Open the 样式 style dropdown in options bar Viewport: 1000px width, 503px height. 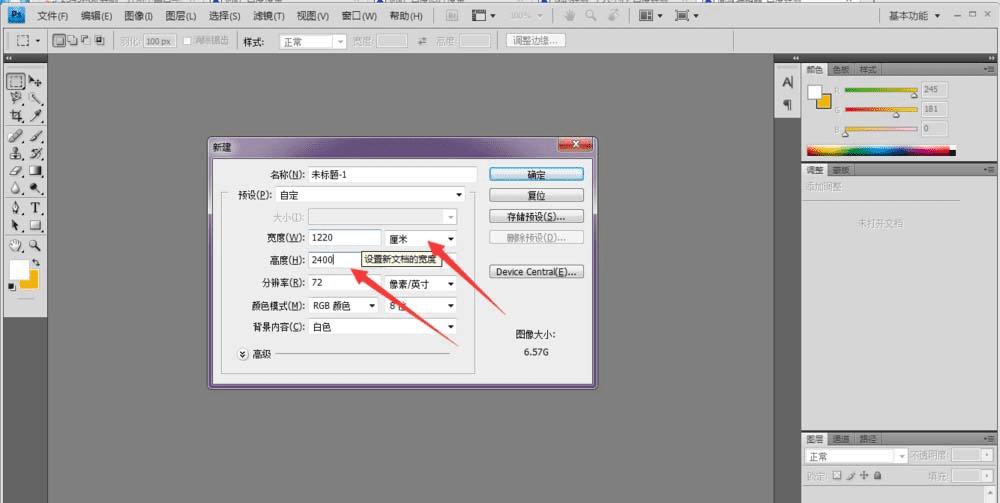[312, 41]
